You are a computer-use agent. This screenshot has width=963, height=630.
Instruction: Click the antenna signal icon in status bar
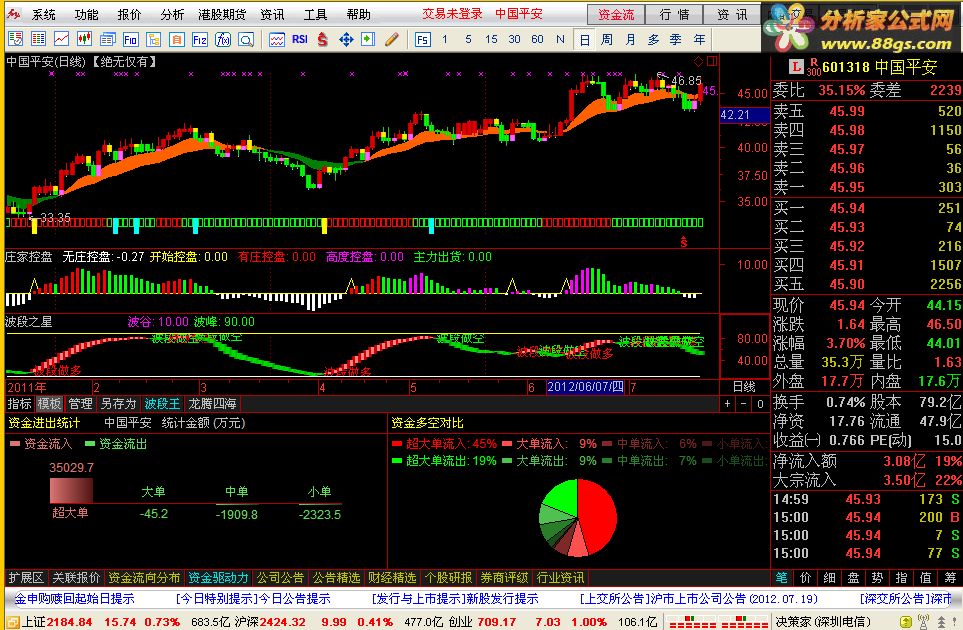tap(923, 622)
